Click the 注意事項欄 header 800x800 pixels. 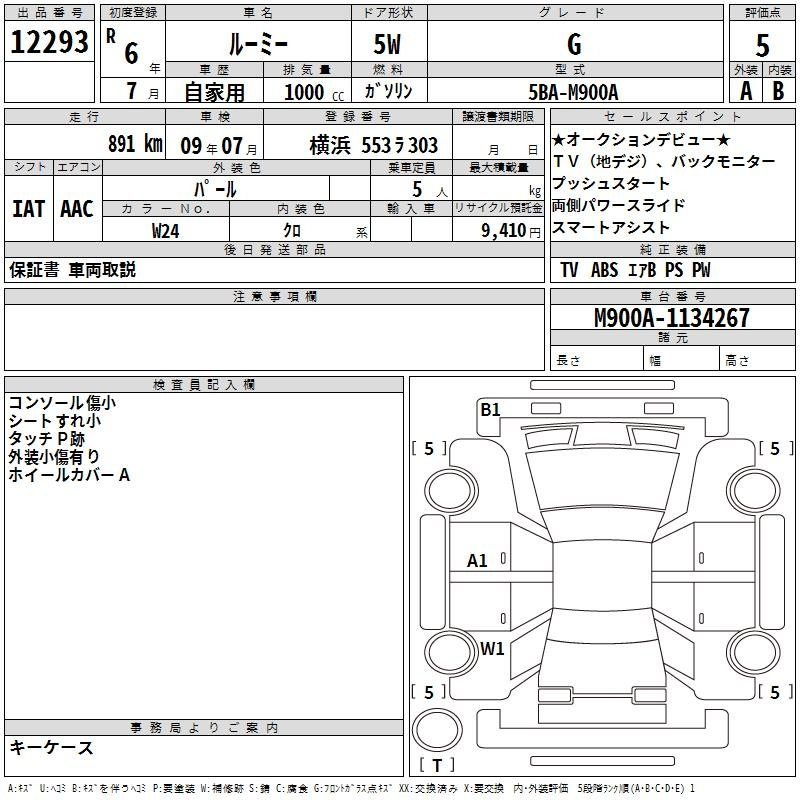[x=274, y=296]
